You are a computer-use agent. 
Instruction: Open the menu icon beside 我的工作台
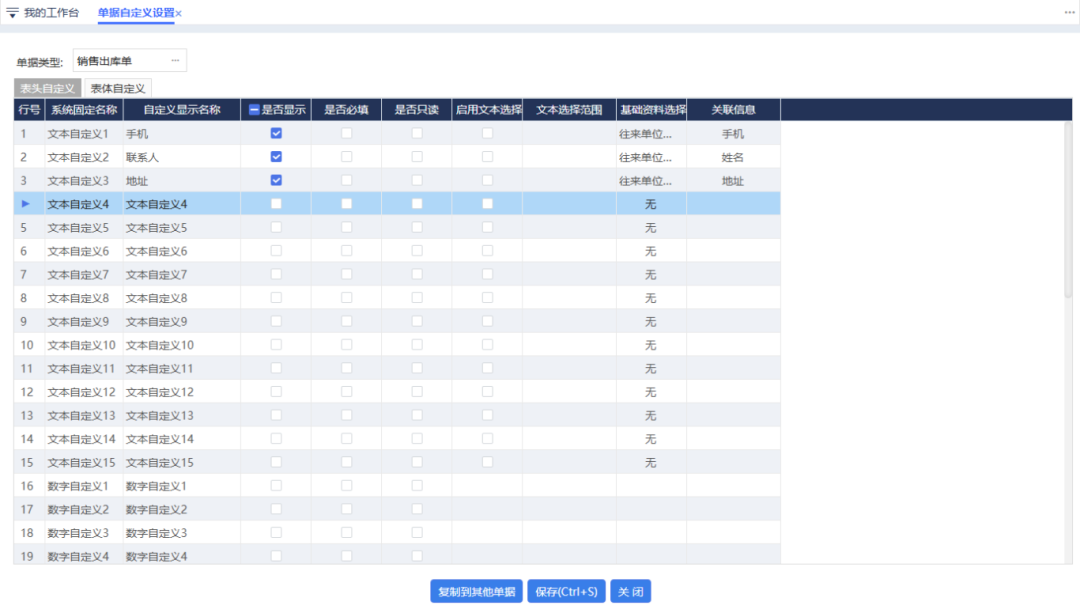click(x=12, y=13)
